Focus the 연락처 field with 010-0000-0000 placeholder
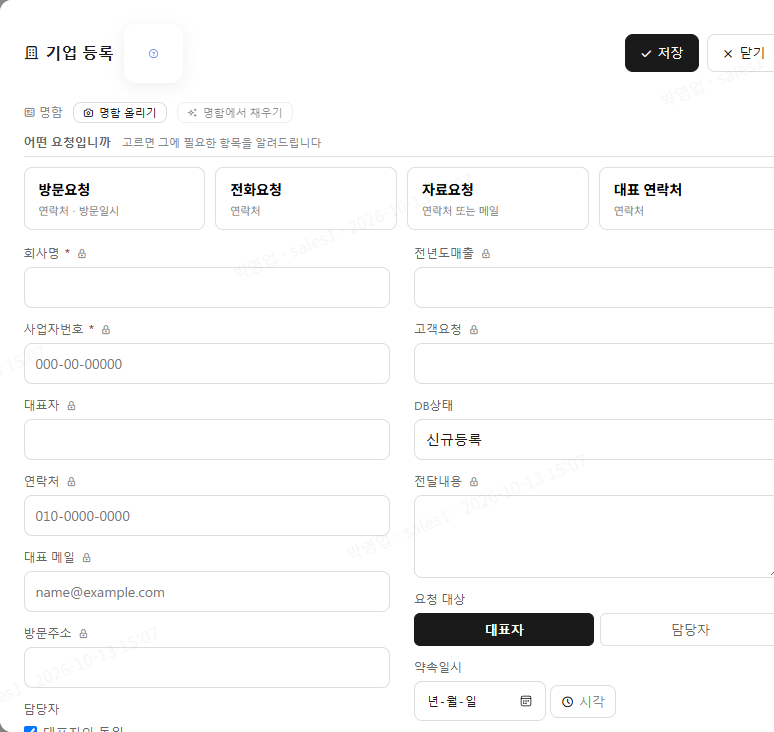The height and width of the screenshot is (732, 774). 207,516
